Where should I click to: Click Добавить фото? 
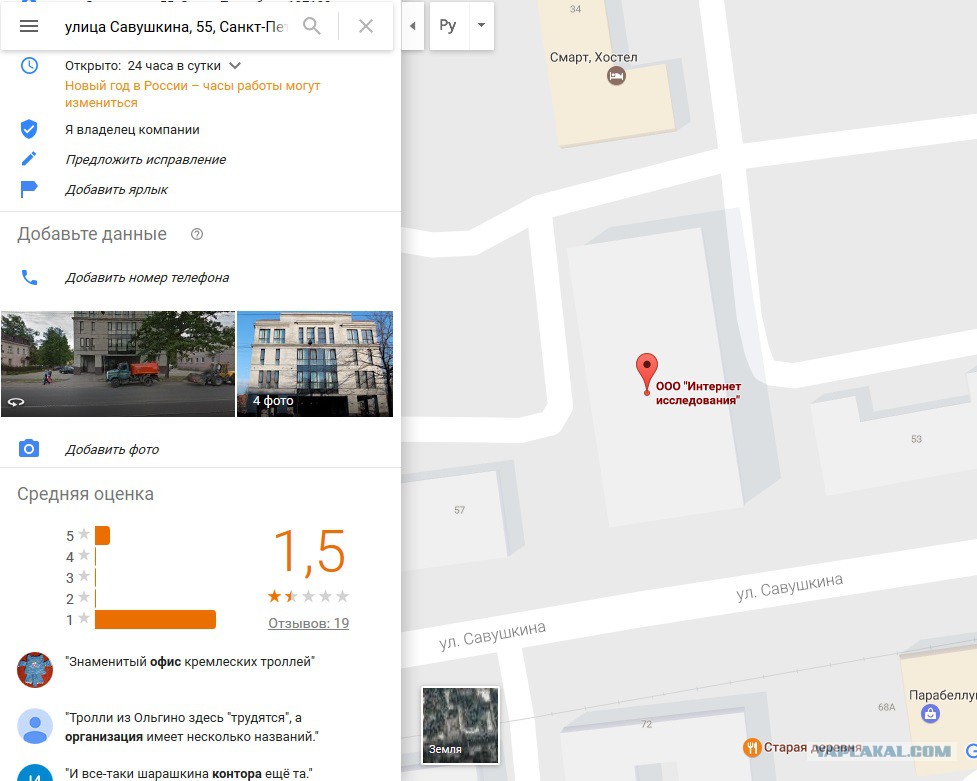click(x=112, y=449)
